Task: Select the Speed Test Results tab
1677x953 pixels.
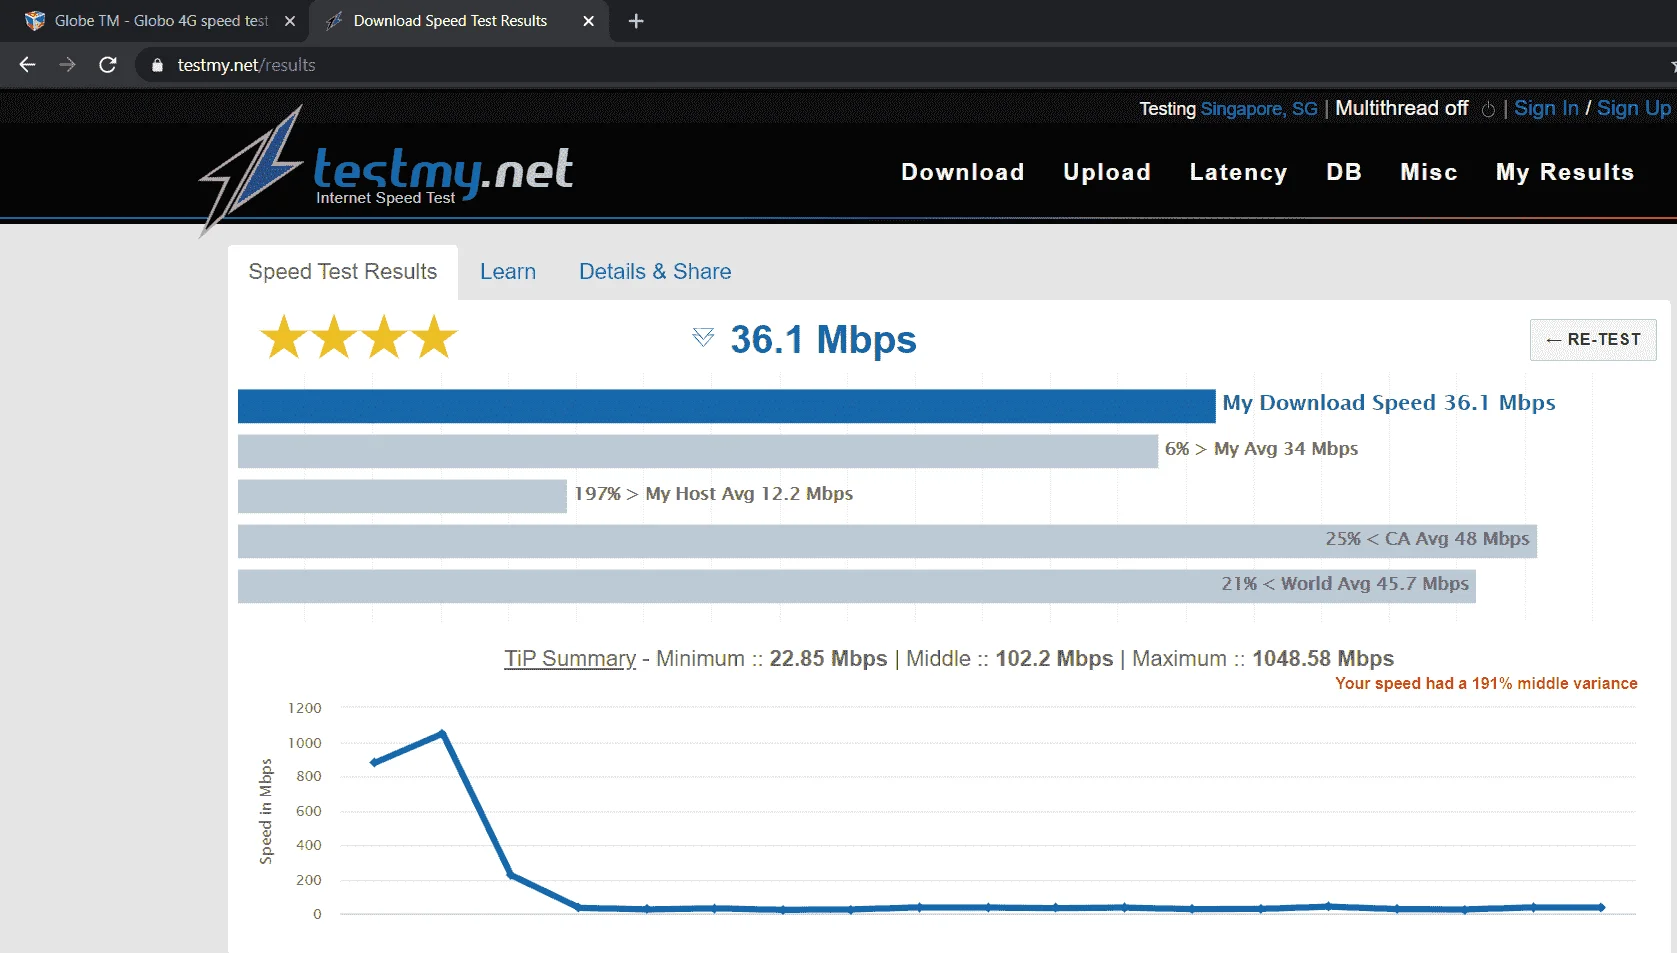Action: point(343,272)
